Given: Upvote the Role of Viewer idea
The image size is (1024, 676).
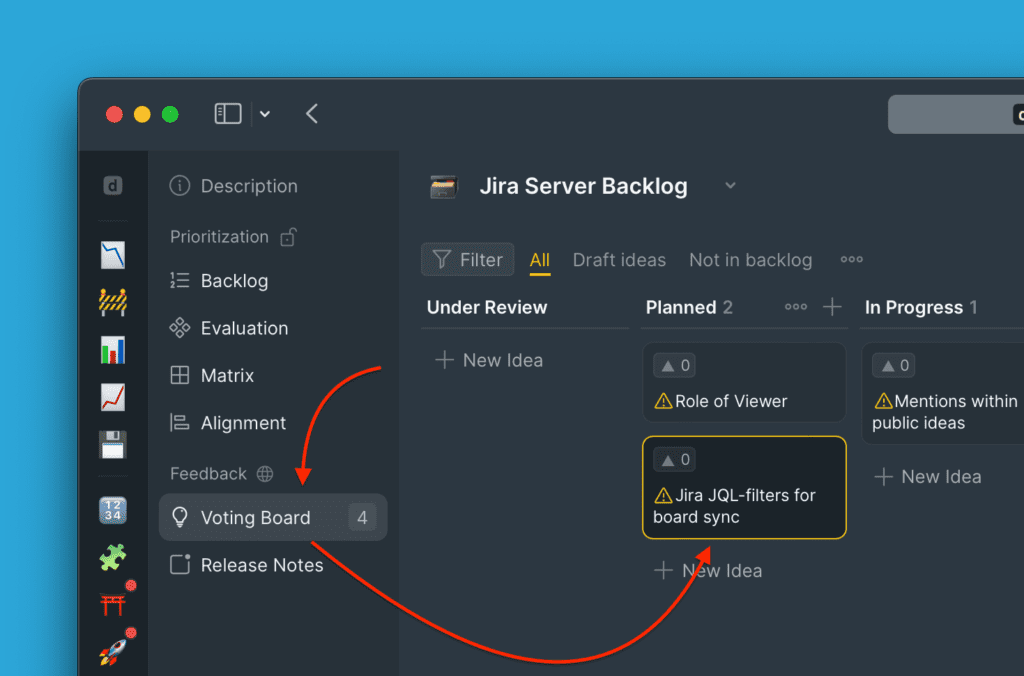Looking at the screenshot, I should (674, 366).
